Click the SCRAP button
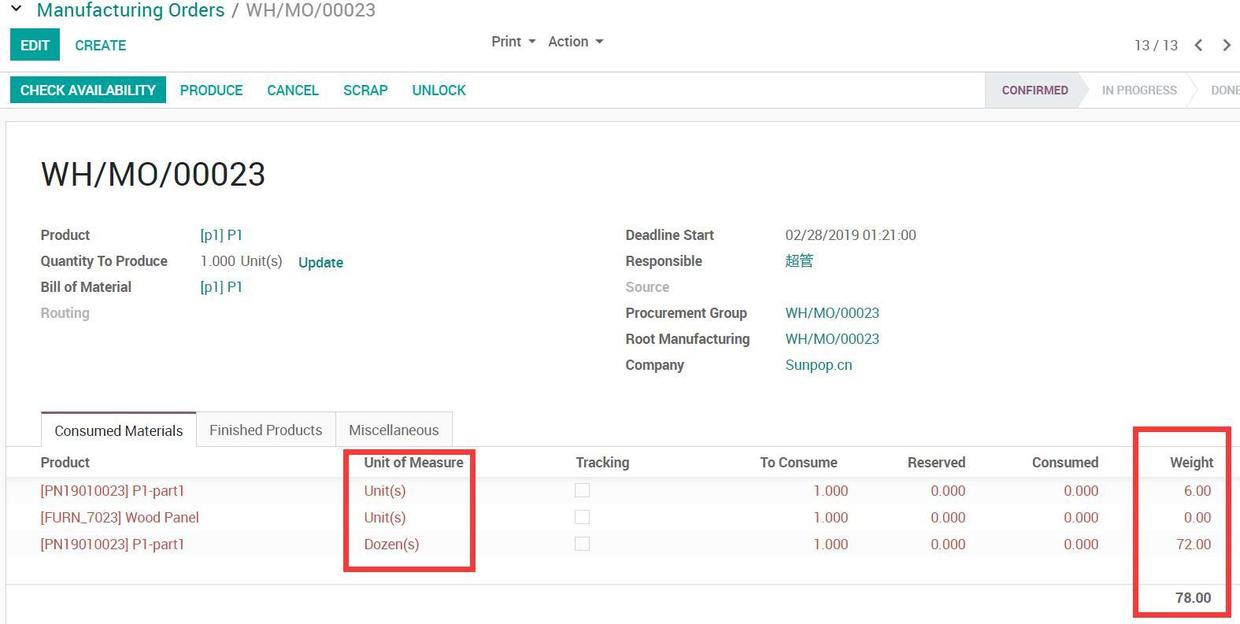 tap(365, 90)
